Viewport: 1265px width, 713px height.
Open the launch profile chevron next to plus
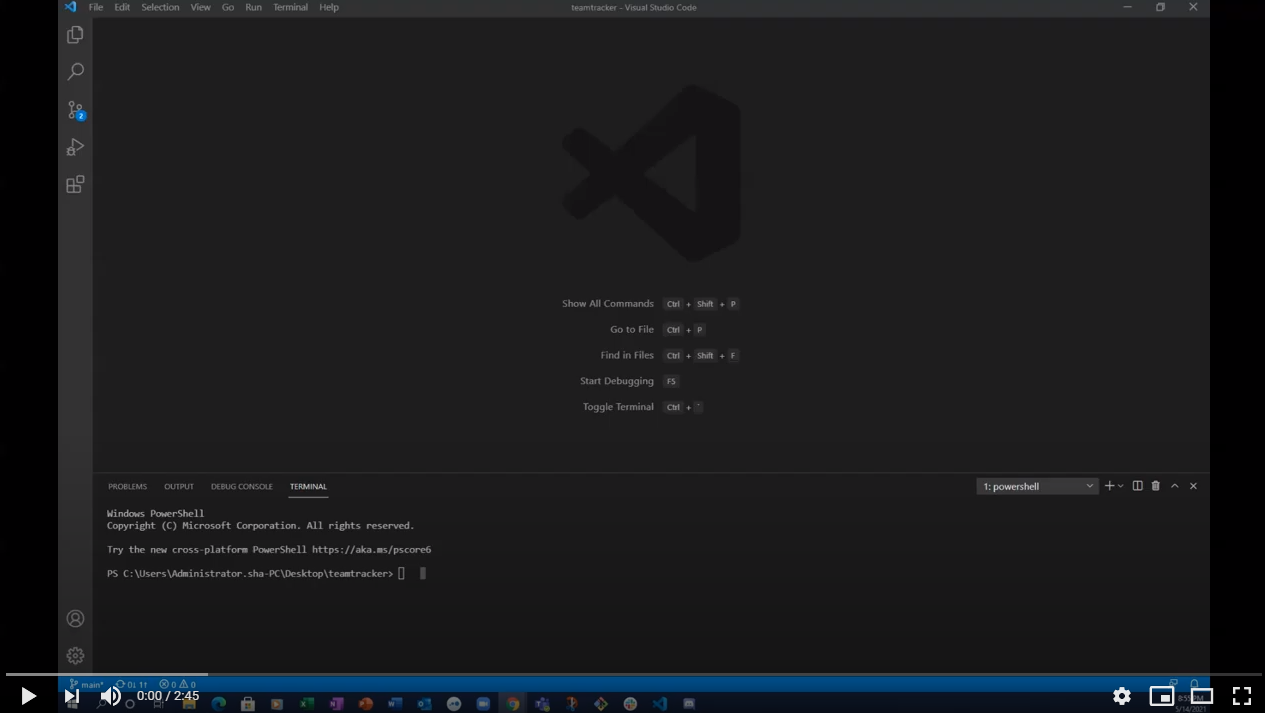1121,486
